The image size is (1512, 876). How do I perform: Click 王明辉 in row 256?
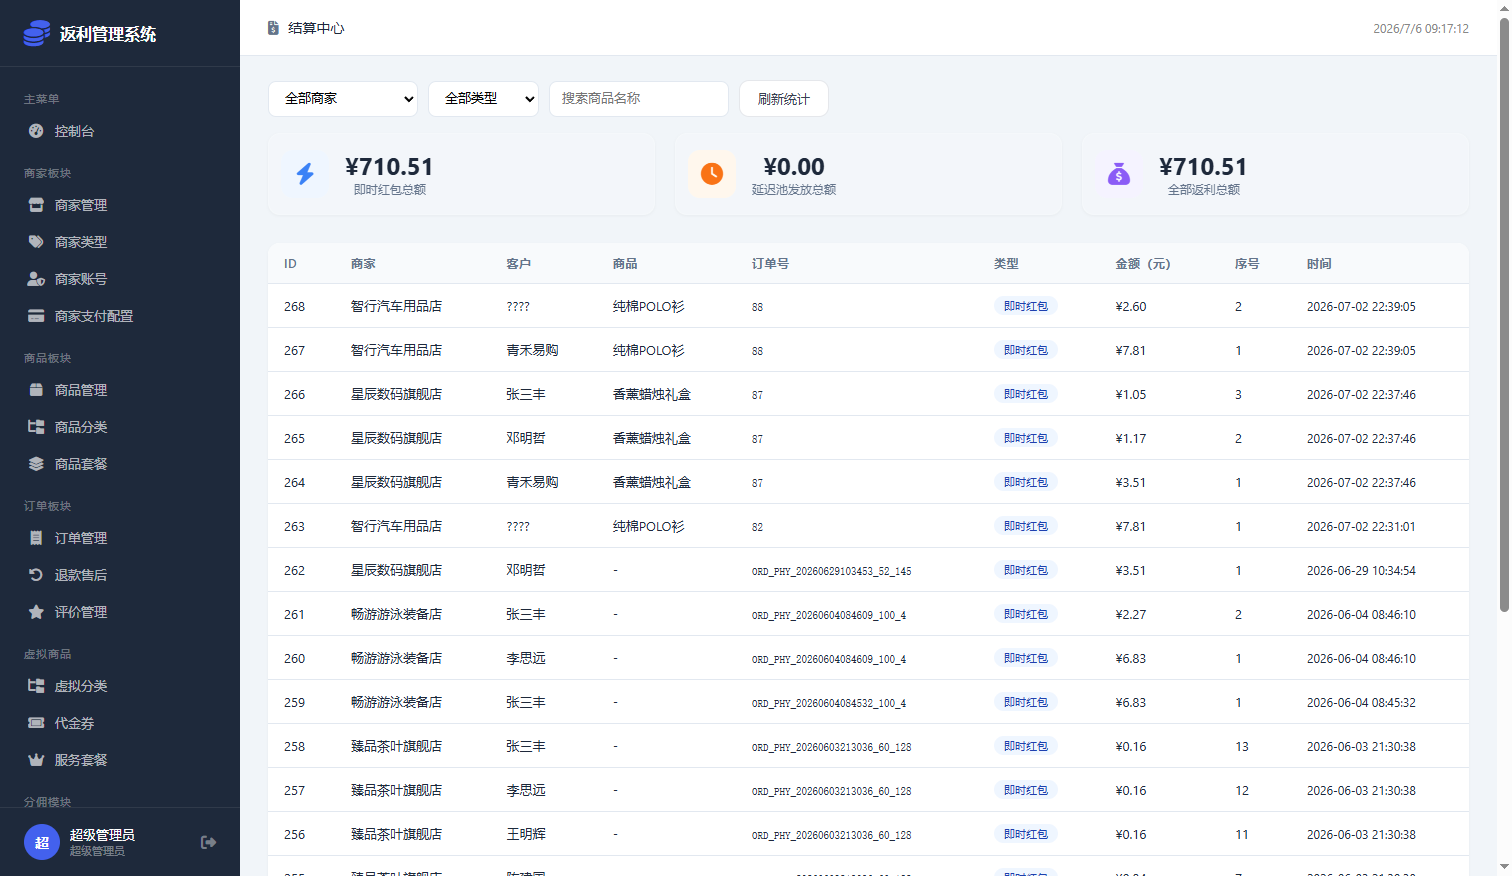(526, 834)
